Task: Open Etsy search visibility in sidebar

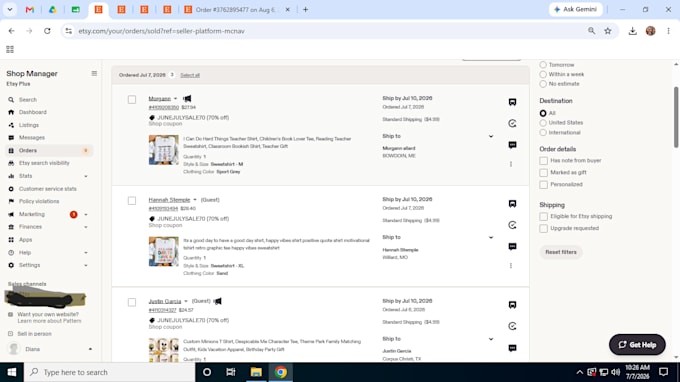Action: 44,163
